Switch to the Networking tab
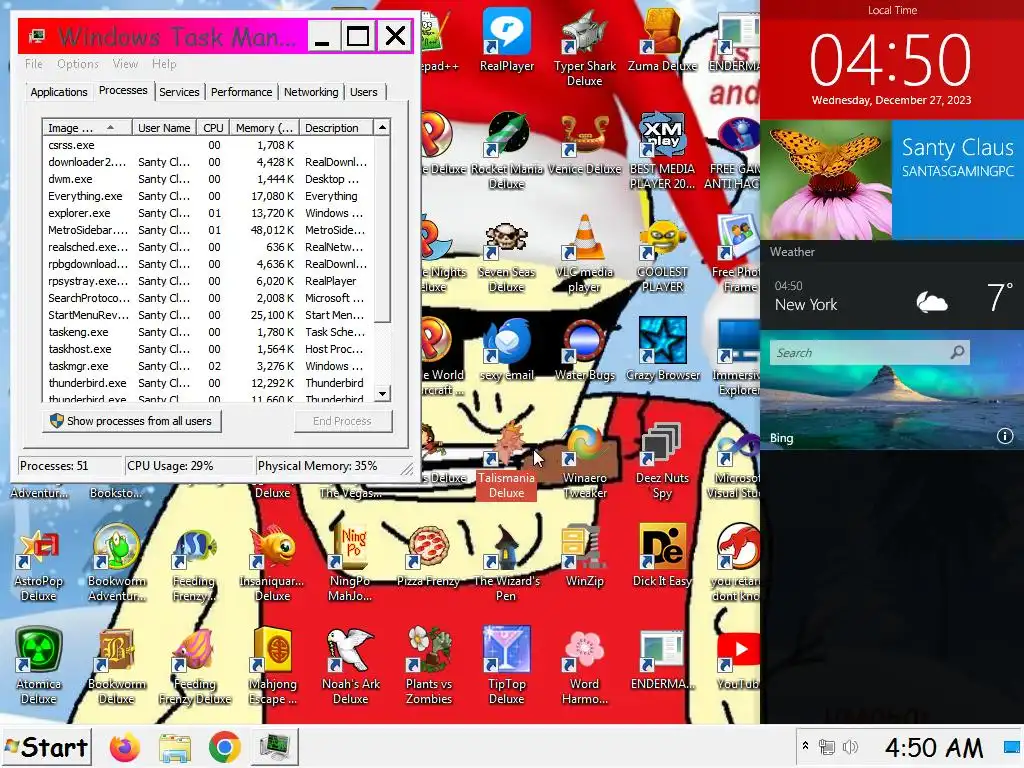The height and width of the screenshot is (768, 1024). [311, 92]
